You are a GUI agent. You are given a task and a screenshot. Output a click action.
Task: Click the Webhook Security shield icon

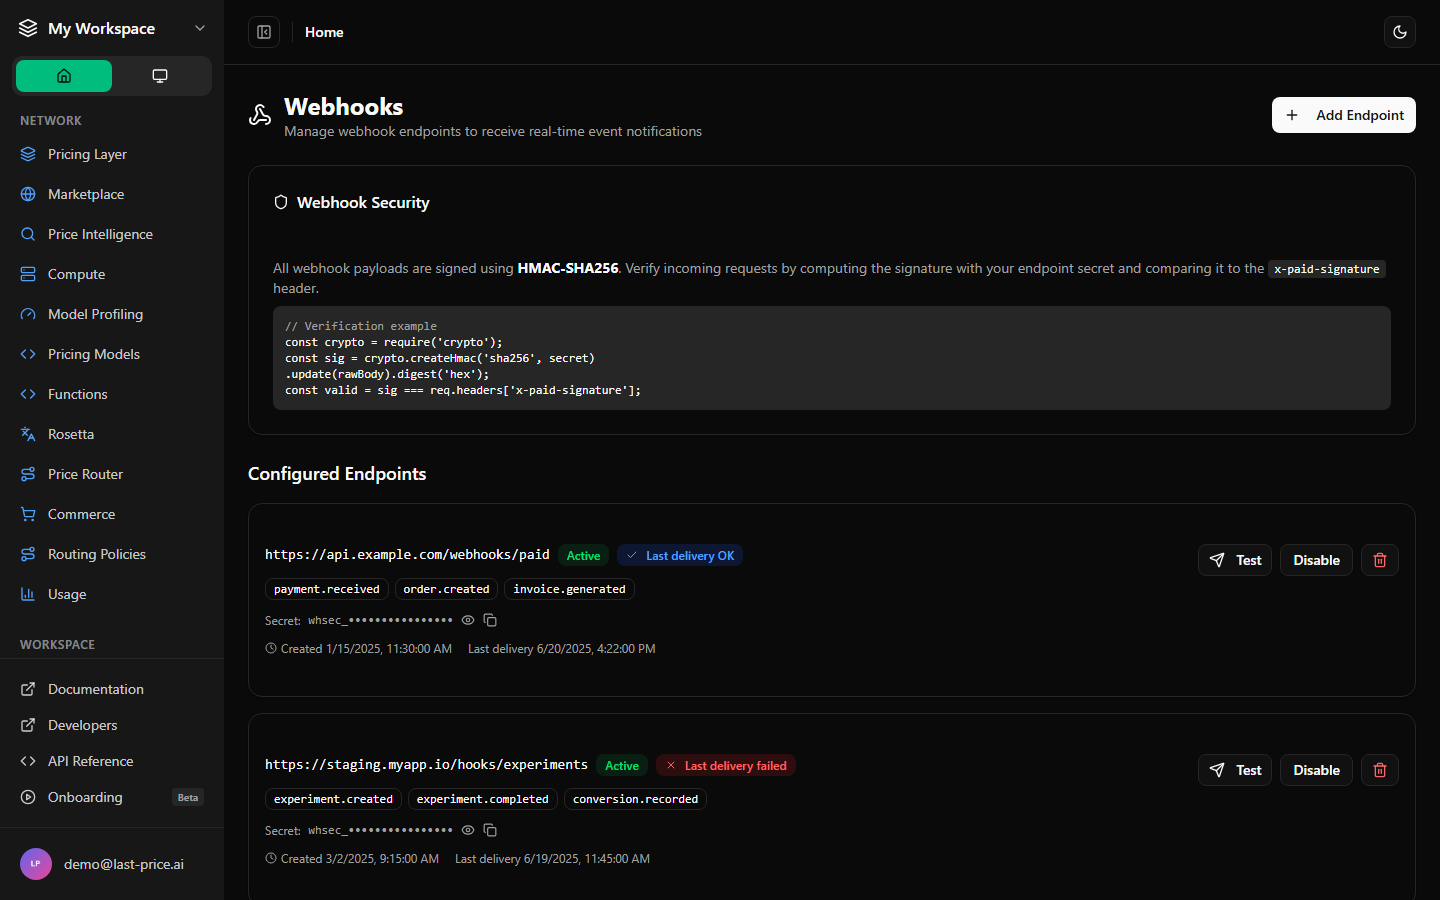click(x=281, y=202)
